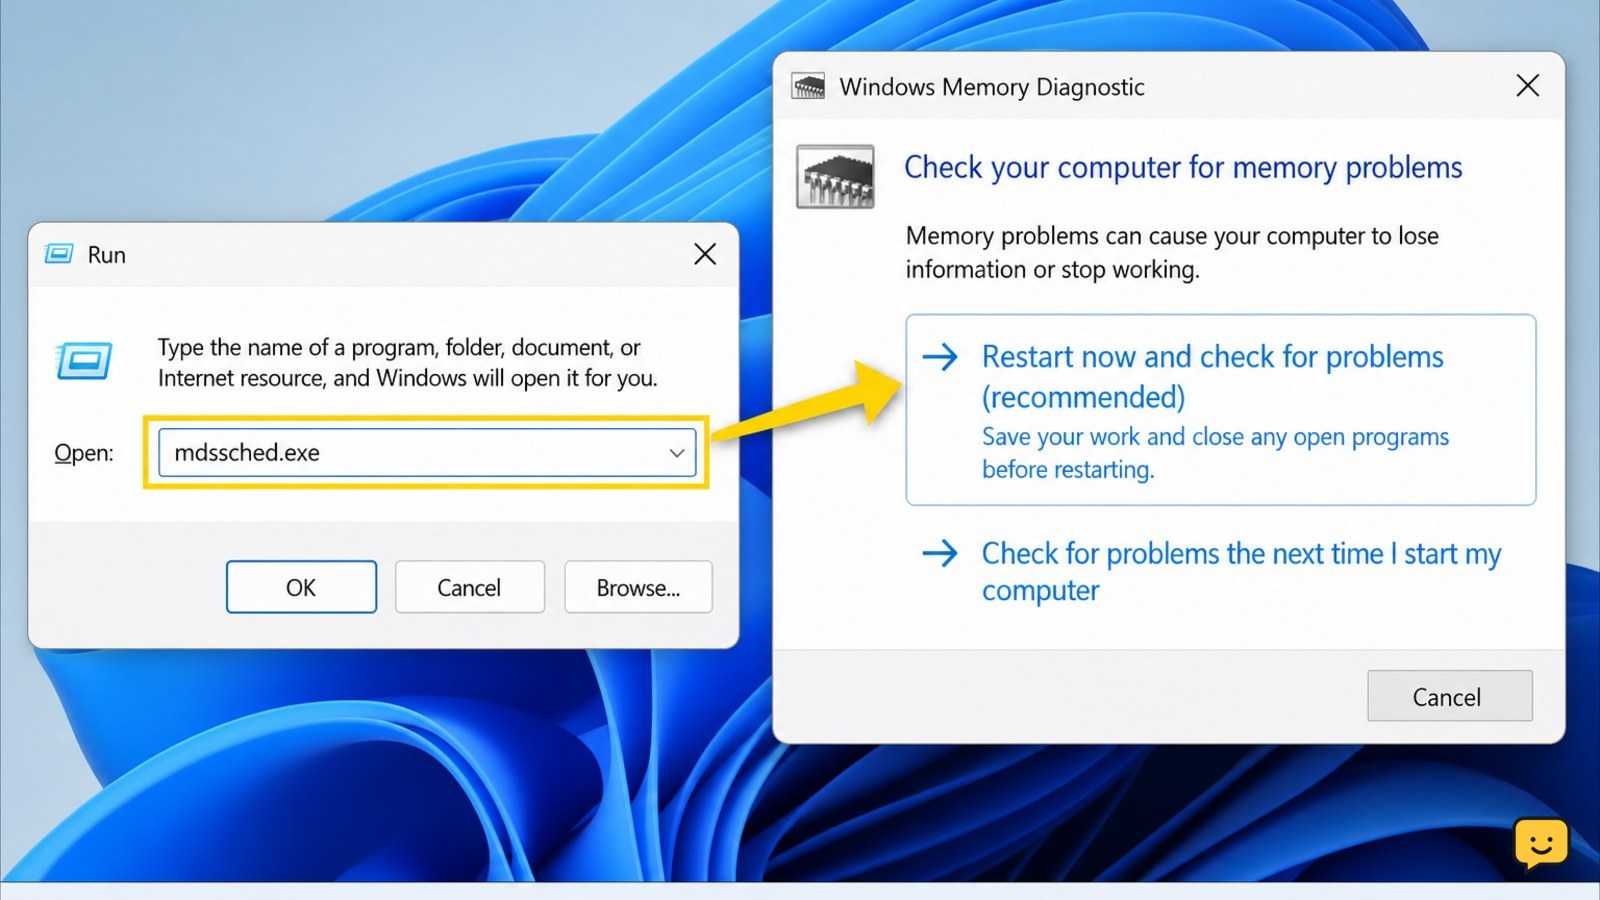Viewport: 1600px width, 900px height.
Task: Click the 'Check your computer for memory problems' heading
Action: pos(1183,168)
